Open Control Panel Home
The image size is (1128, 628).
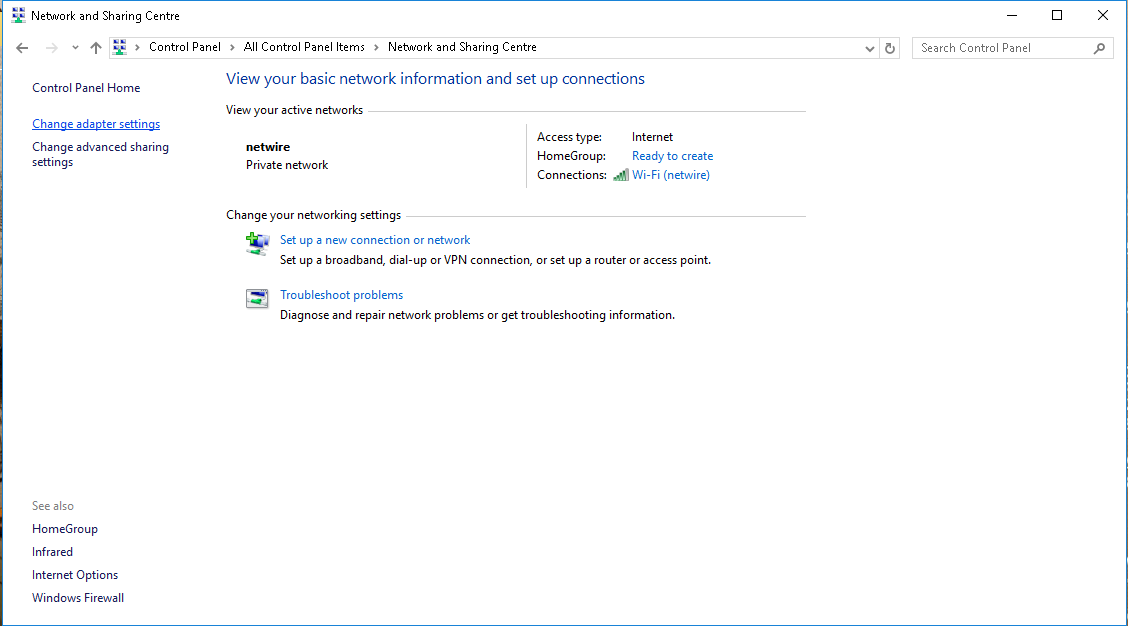click(86, 88)
